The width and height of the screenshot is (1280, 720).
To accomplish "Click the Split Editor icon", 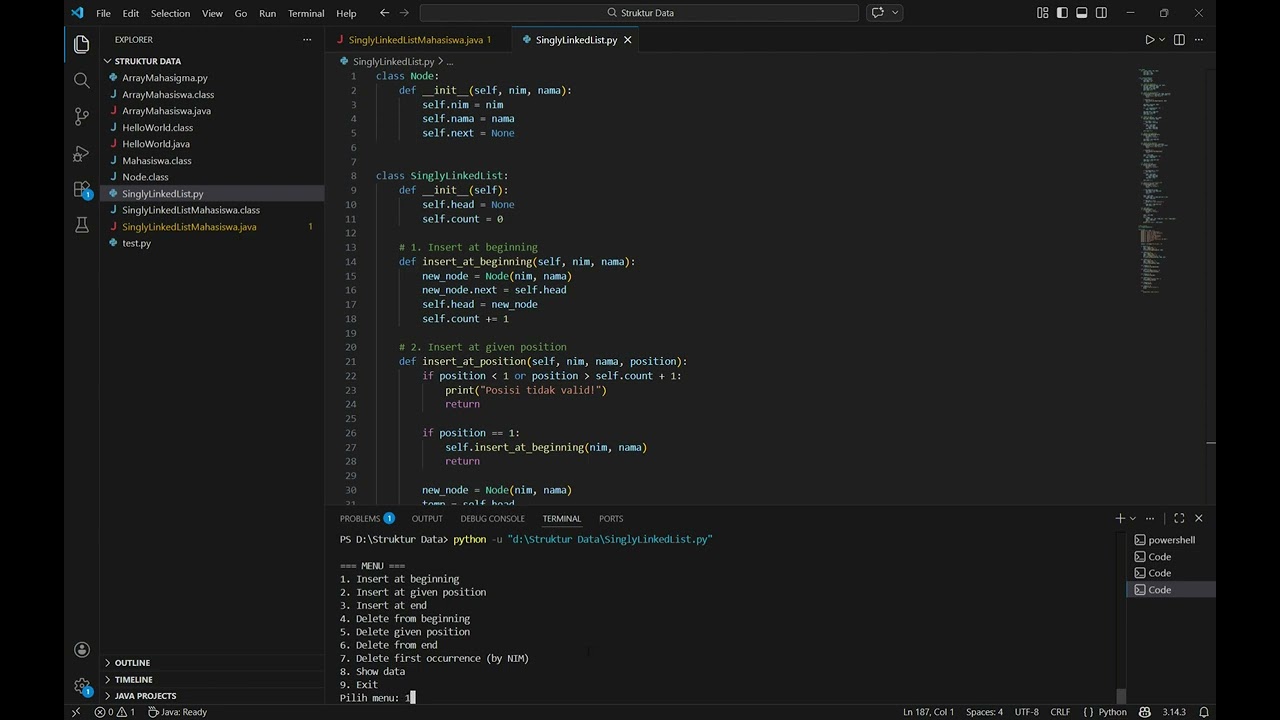I will 1179,40.
